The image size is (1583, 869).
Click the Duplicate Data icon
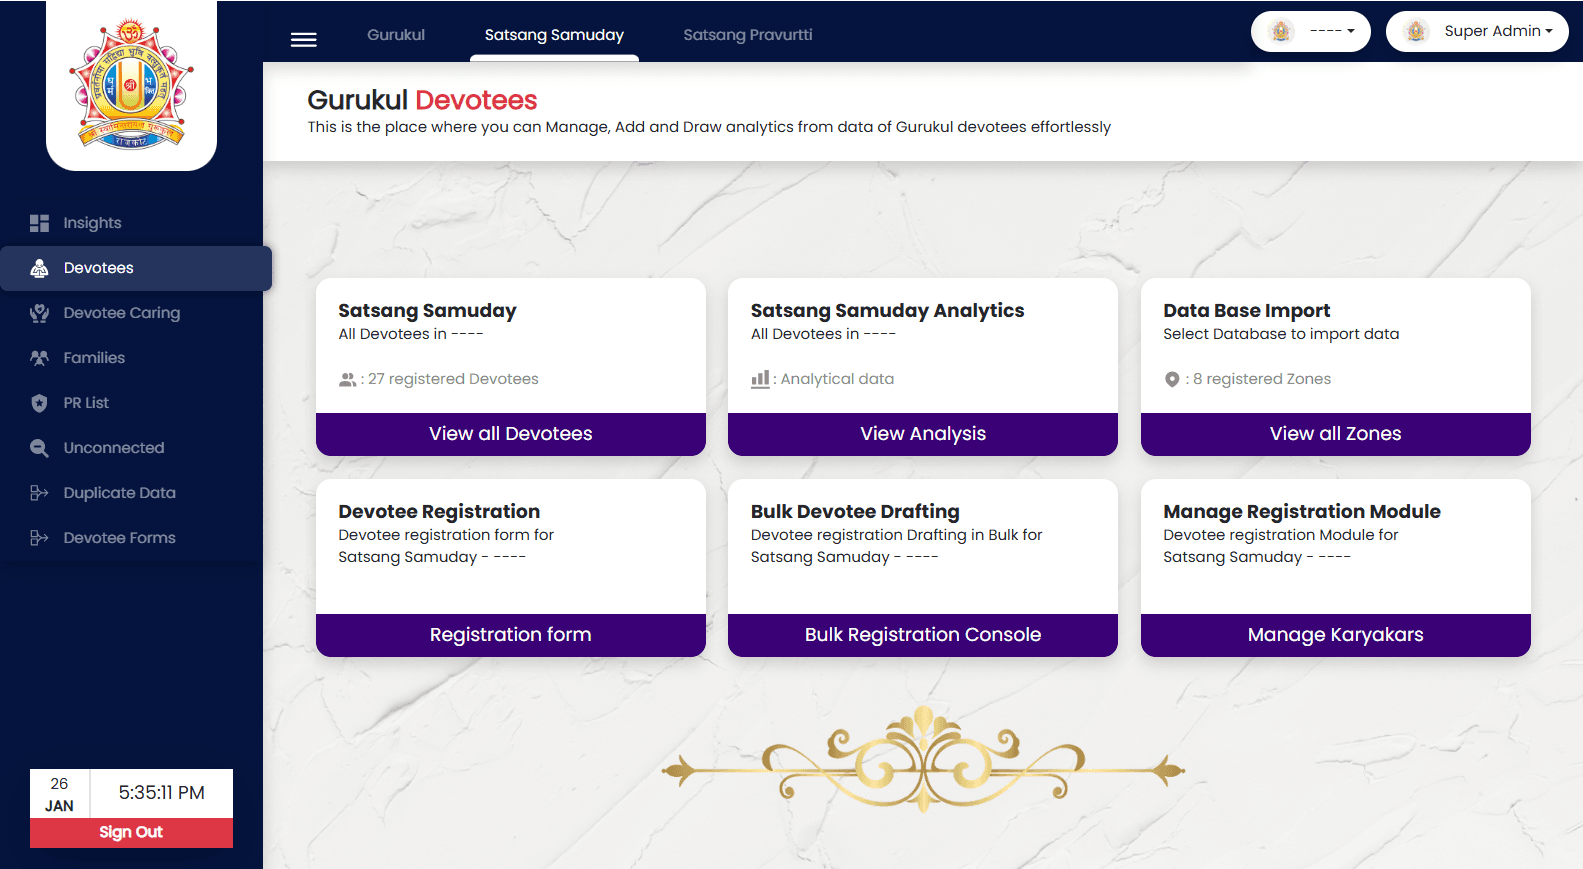point(39,493)
